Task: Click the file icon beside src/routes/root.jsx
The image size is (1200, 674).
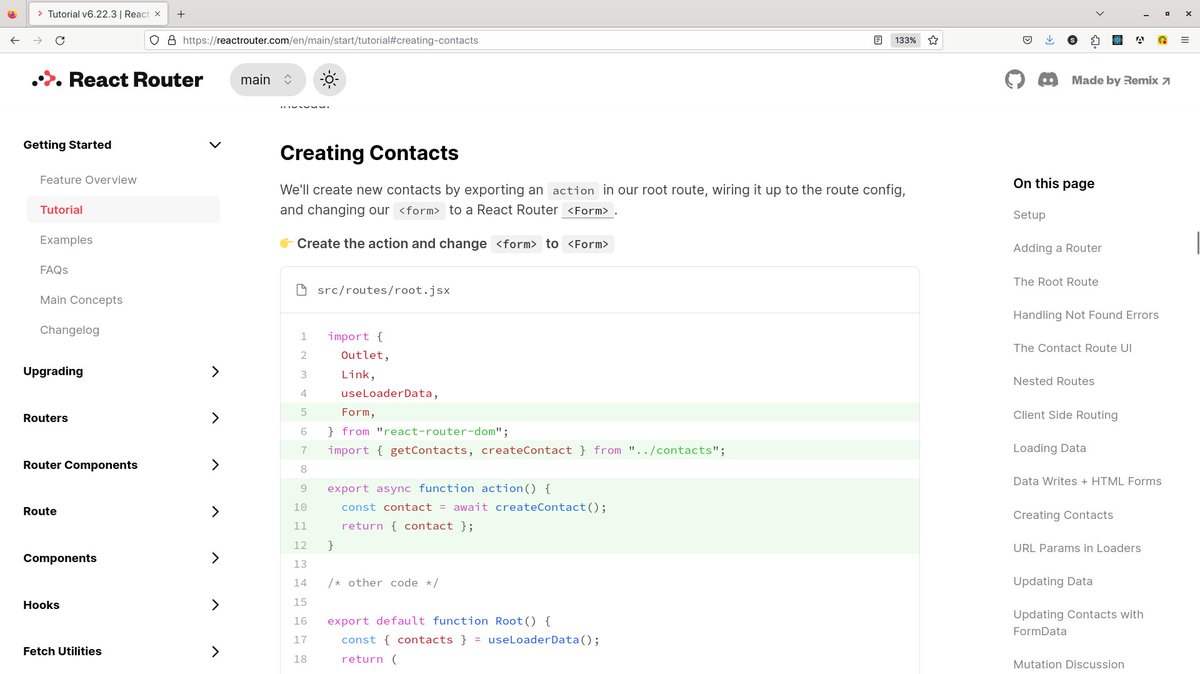Action: coord(302,290)
